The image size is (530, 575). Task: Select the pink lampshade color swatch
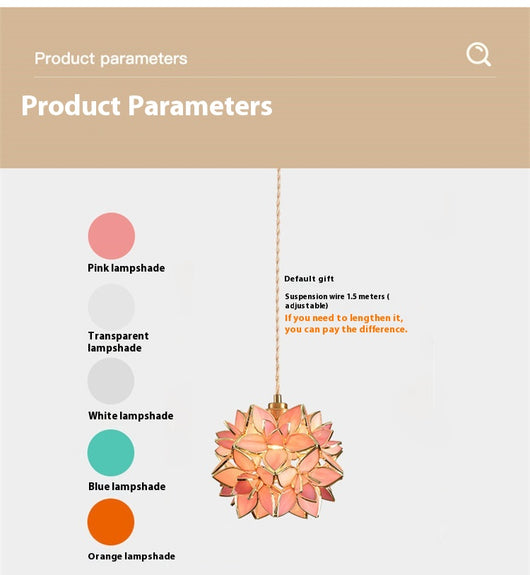coord(112,236)
